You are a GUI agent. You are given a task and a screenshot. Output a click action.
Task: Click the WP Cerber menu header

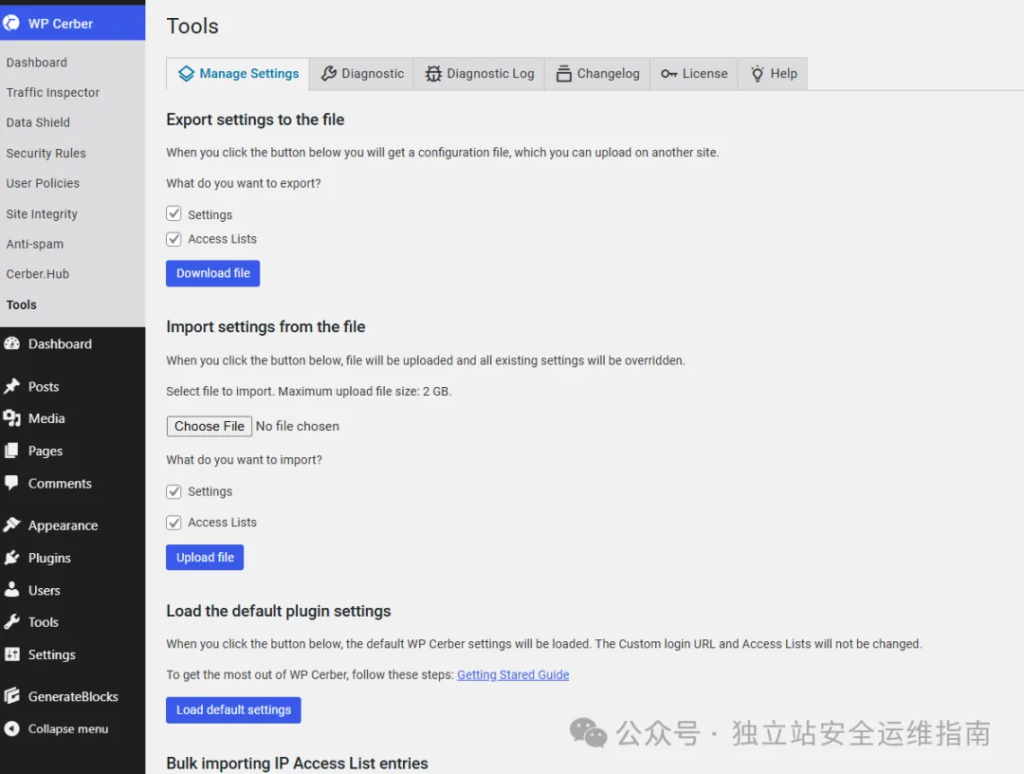[x=72, y=24]
